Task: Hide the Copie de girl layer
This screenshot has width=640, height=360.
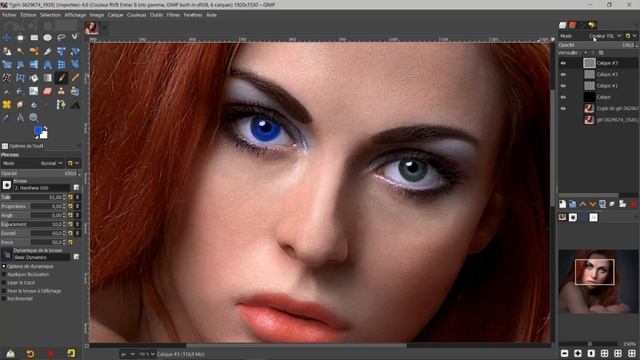Action: (x=563, y=109)
